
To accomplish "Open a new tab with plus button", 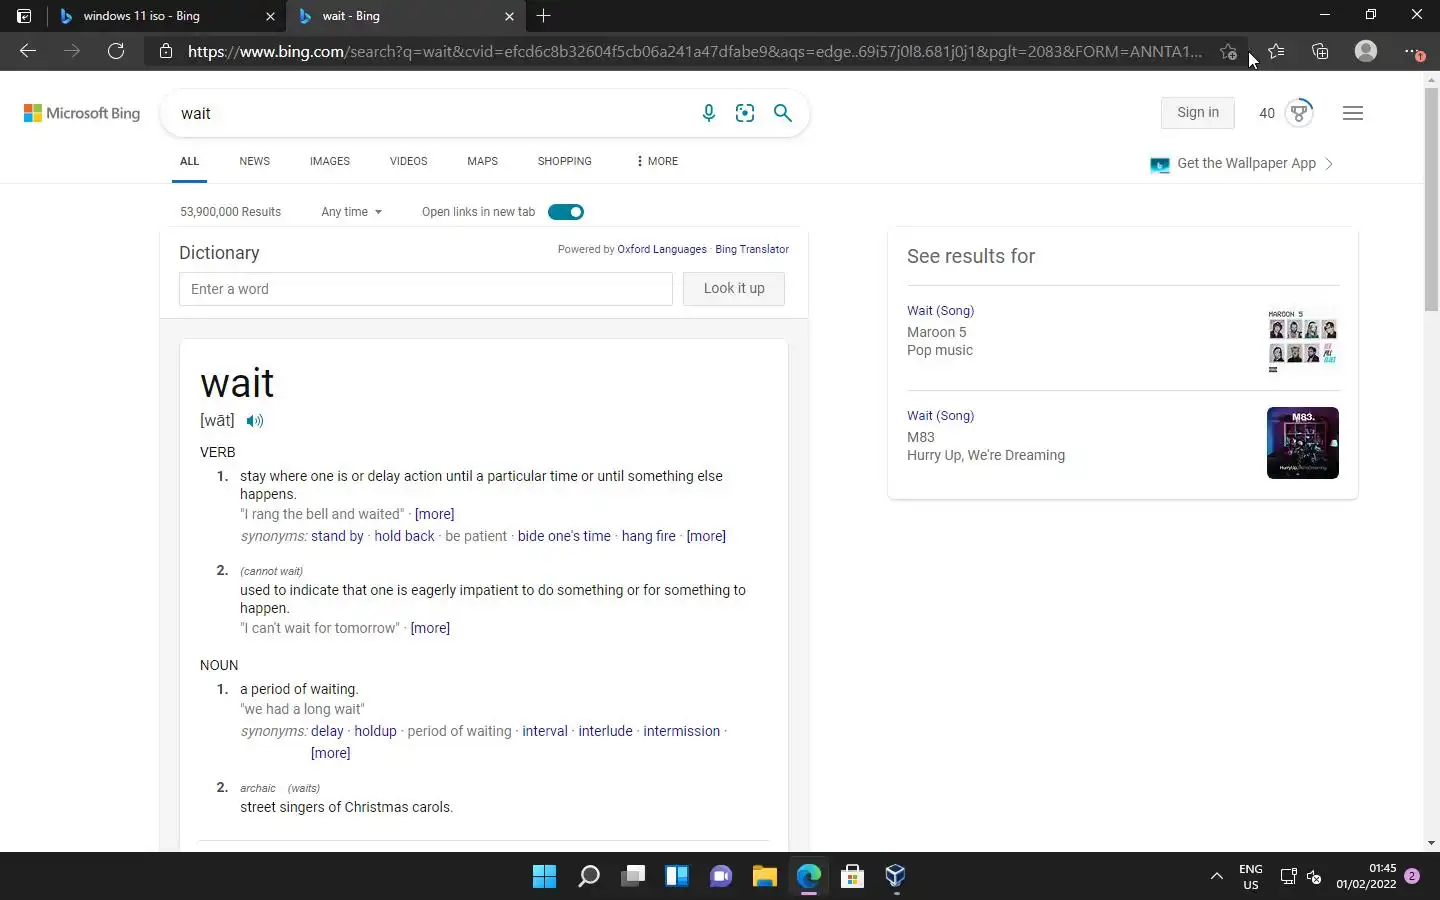I will click(x=543, y=16).
